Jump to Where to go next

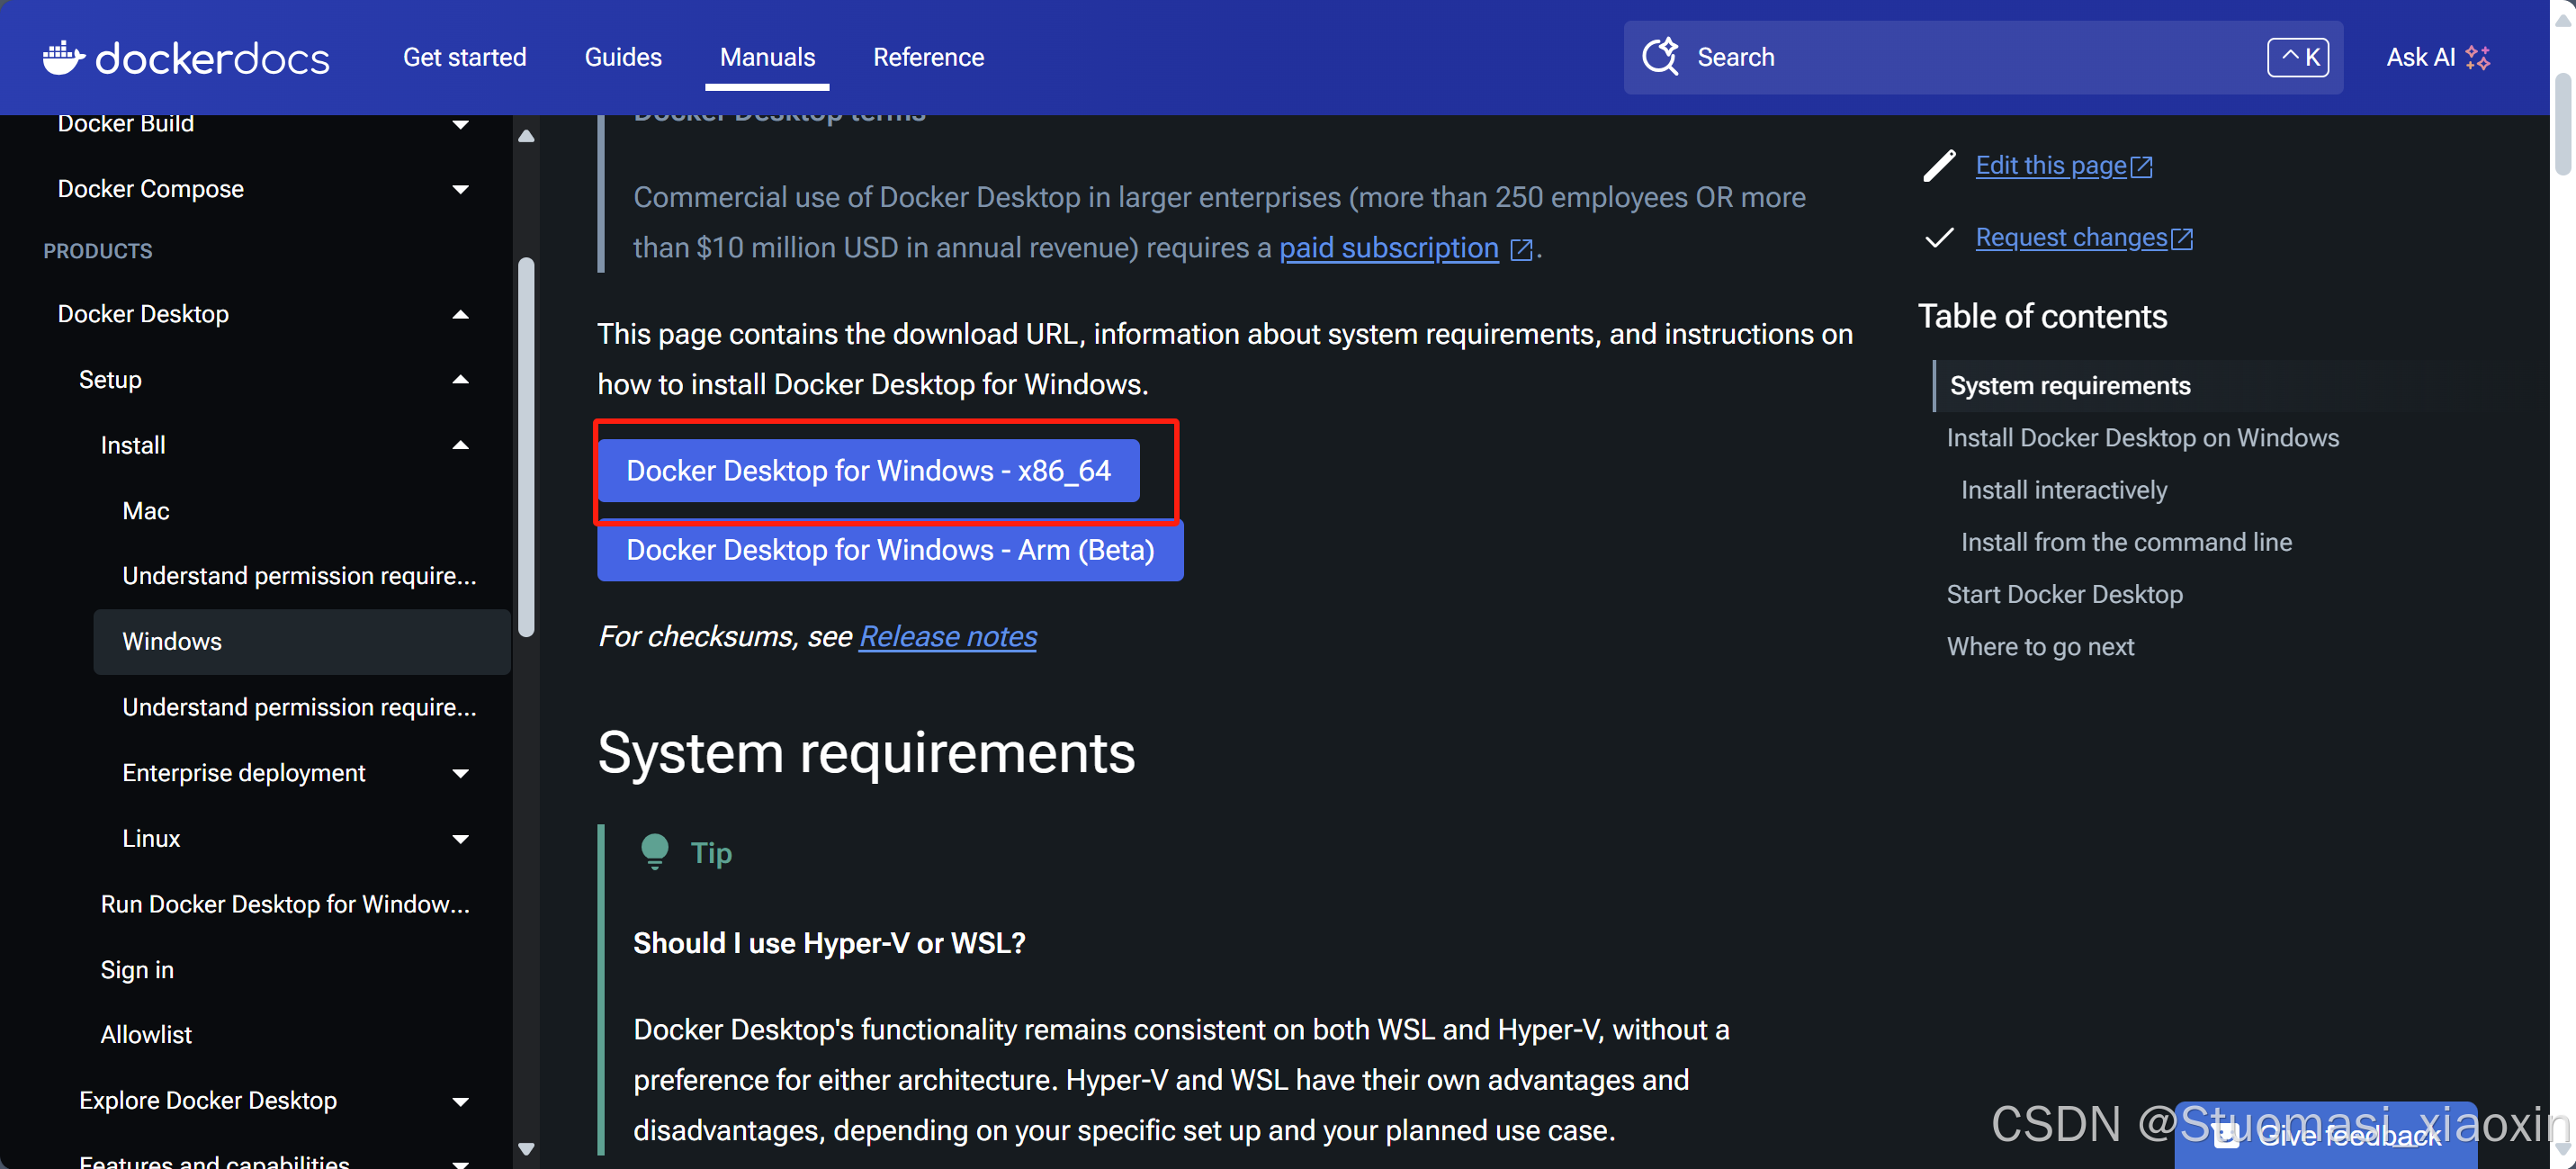point(2040,647)
